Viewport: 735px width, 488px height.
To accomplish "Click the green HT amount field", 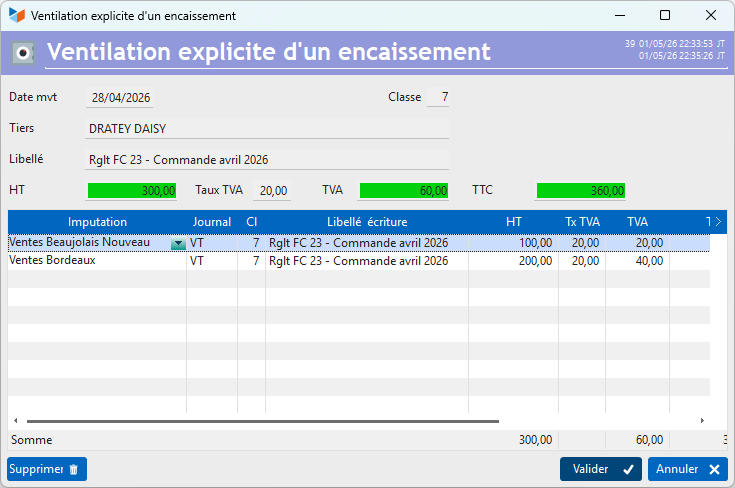I will 132,191.
